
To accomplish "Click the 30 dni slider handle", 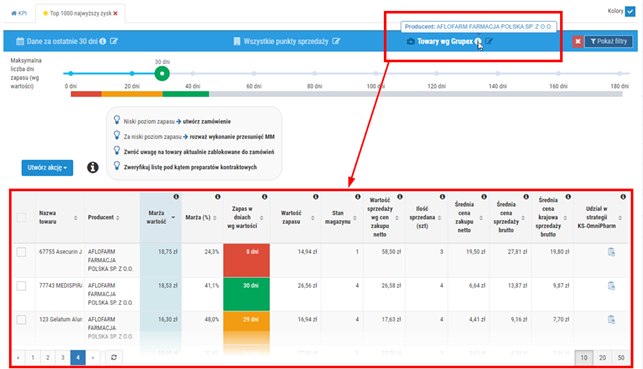I will tap(162, 73).
